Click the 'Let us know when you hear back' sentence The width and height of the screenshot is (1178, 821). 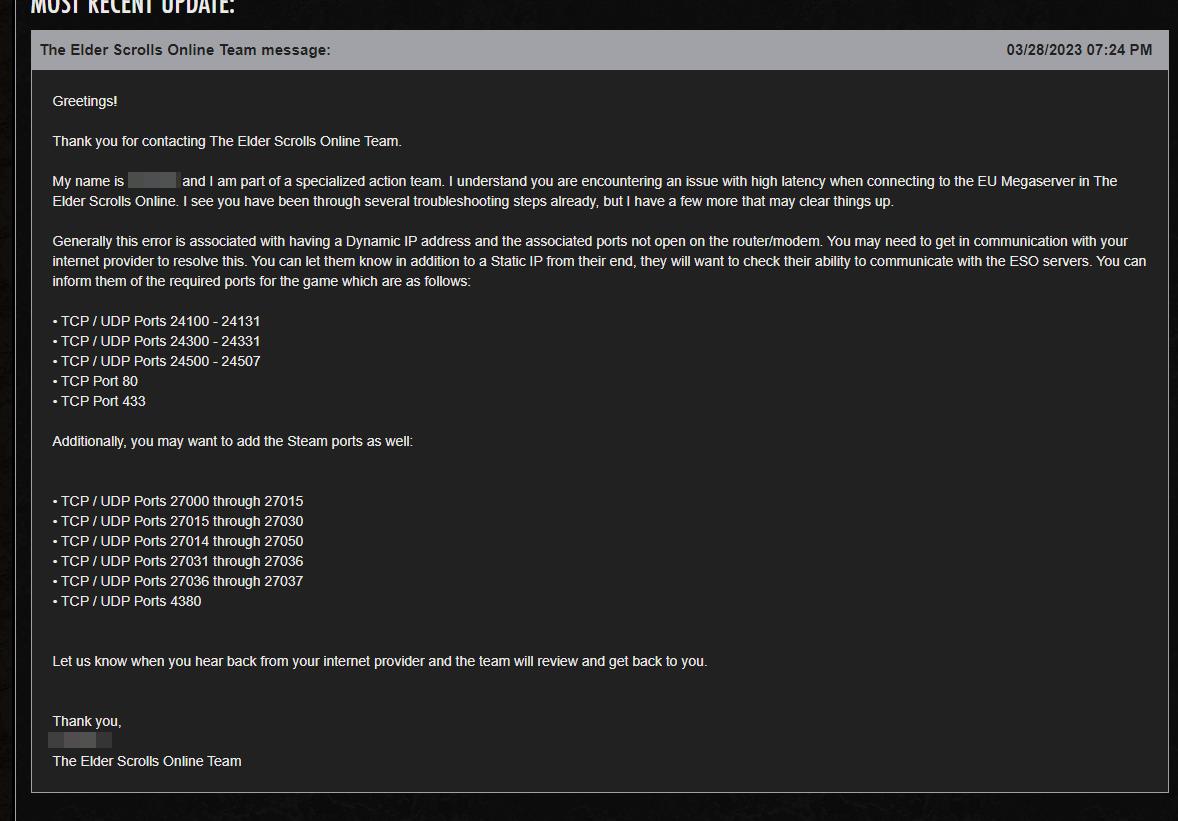pos(380,662)
